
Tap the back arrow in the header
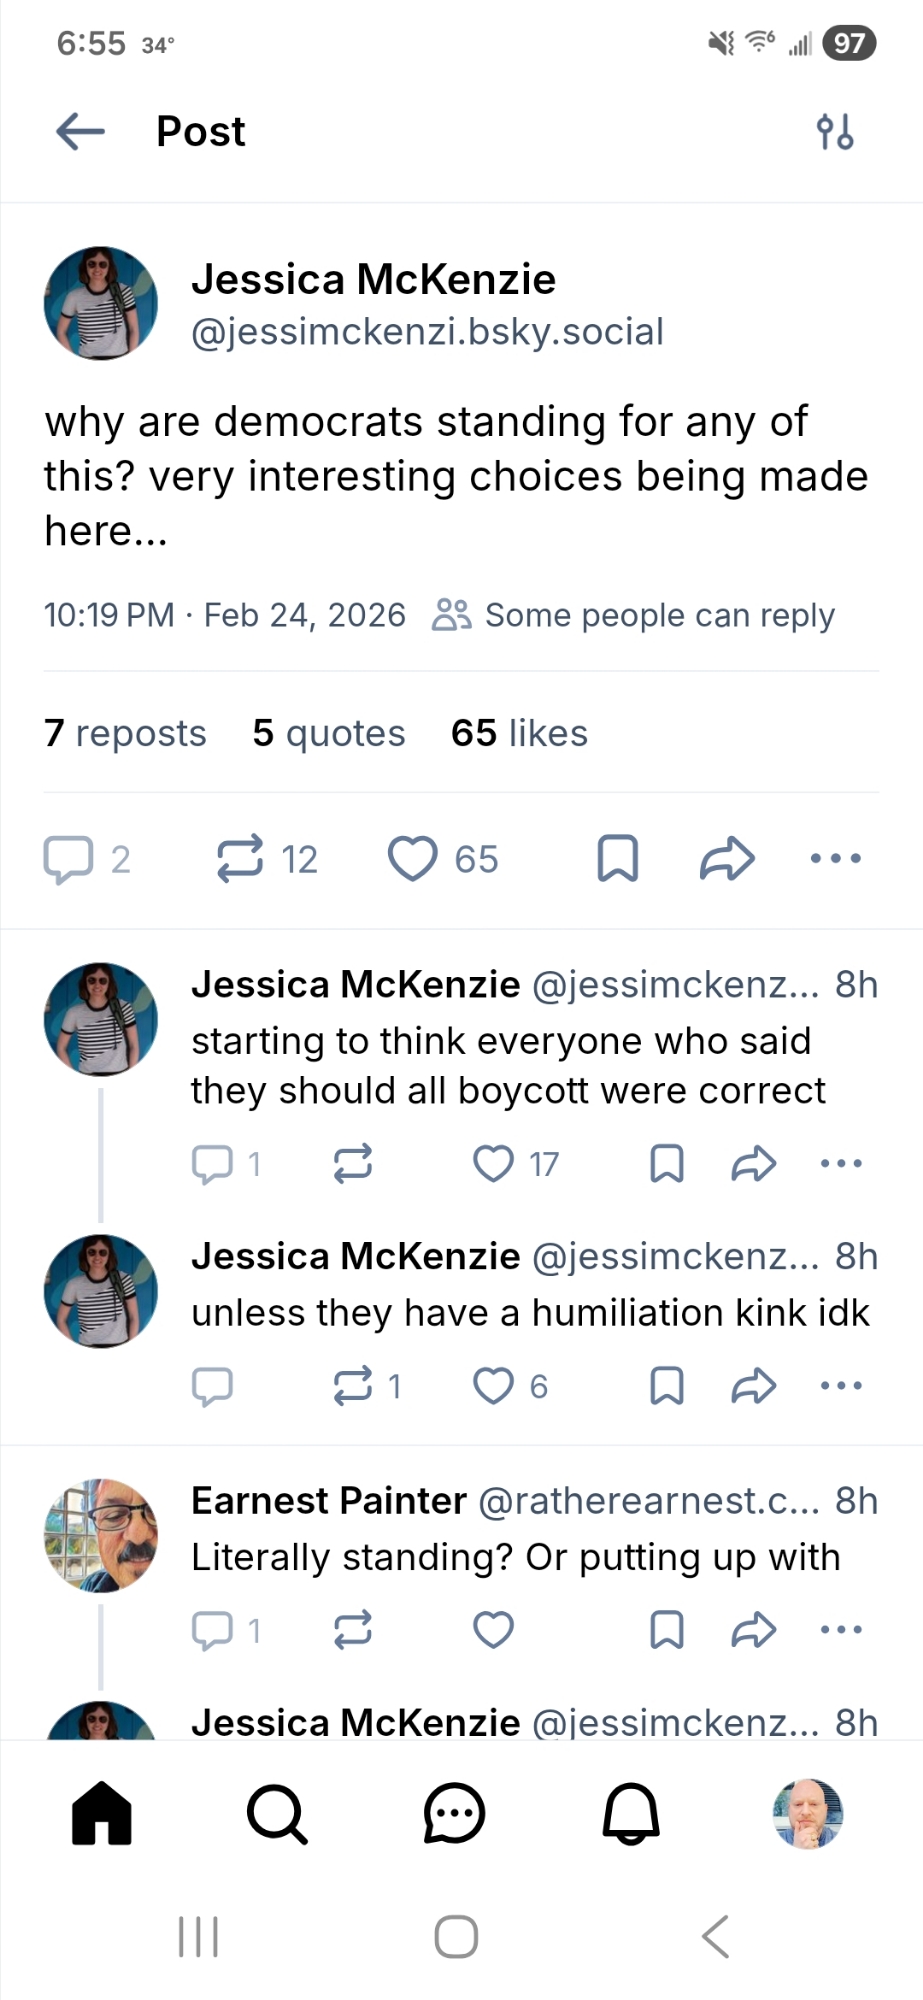[x=81, y=131]
